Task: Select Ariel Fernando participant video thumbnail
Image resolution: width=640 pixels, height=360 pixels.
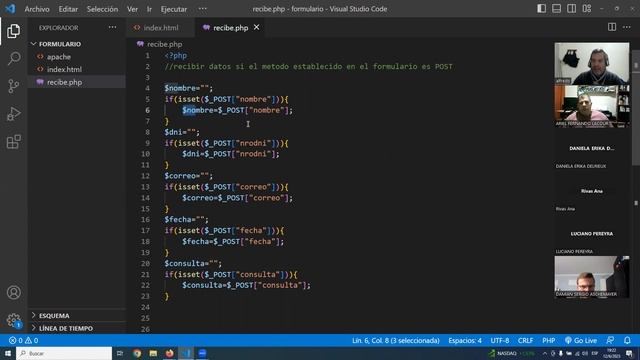Action: (x=591, y=106)
